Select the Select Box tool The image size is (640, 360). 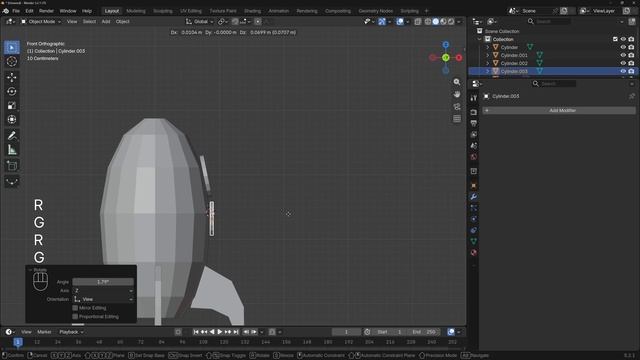[12, 47]
